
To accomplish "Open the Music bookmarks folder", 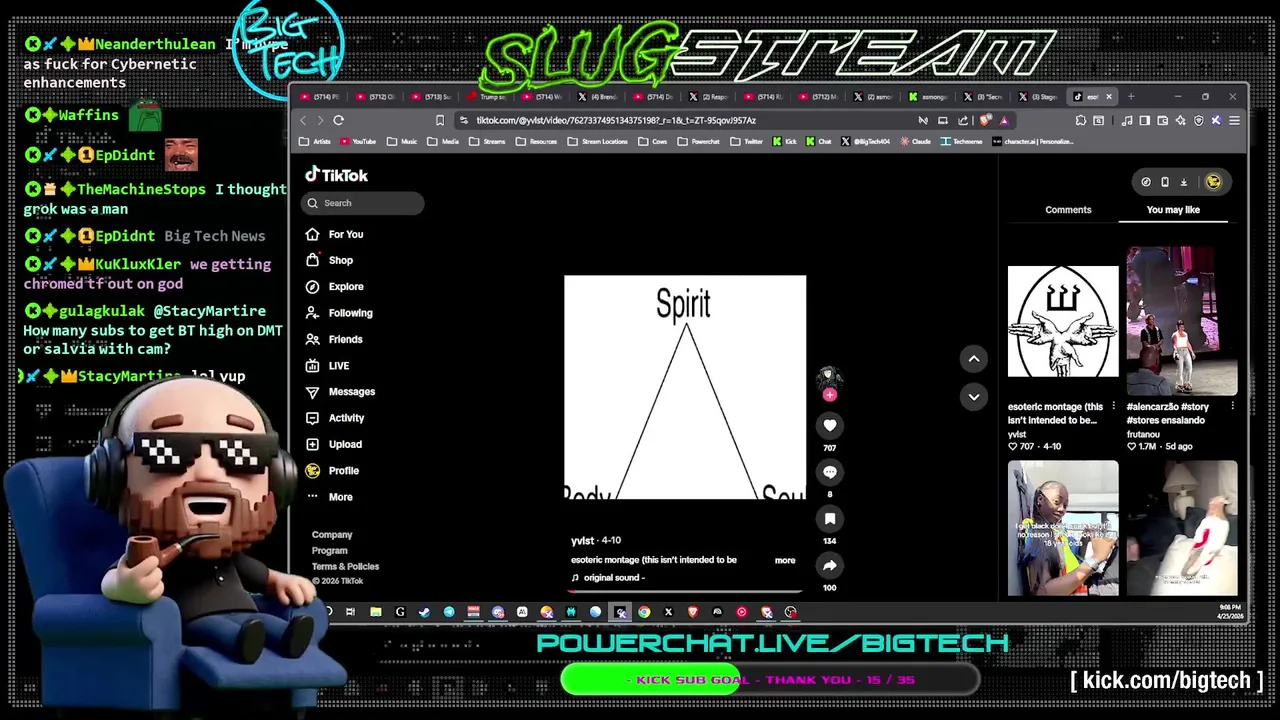I will point(402,142).
